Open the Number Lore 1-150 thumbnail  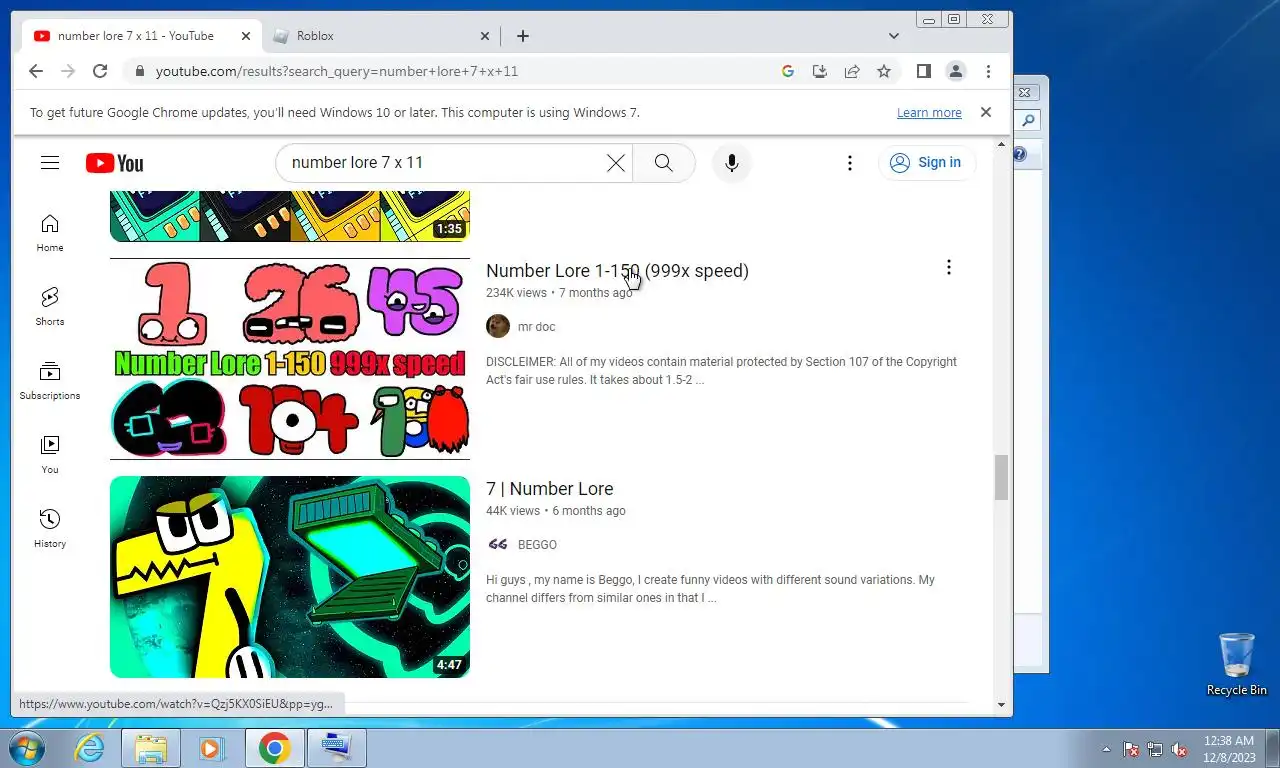290,359
